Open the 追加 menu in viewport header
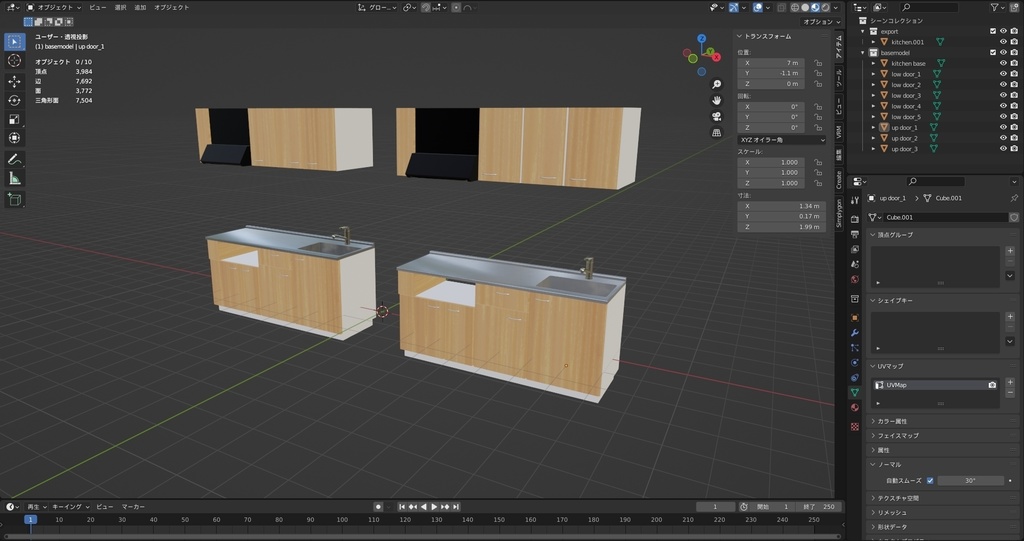1024x541 pixels. click(140, 7)
